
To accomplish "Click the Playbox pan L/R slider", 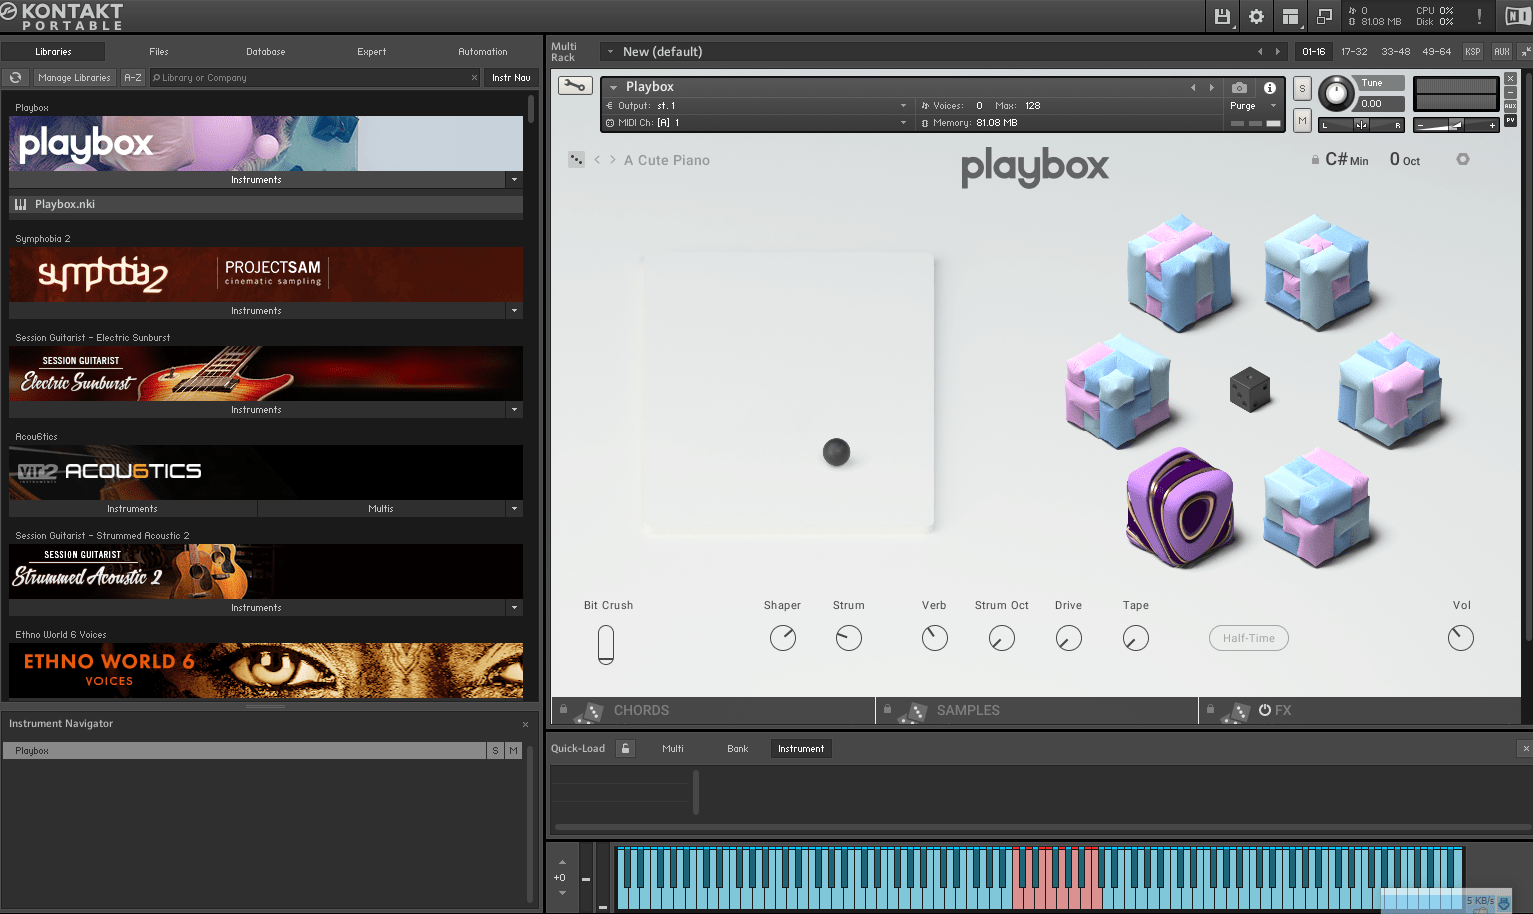I will pos(1361,125).
